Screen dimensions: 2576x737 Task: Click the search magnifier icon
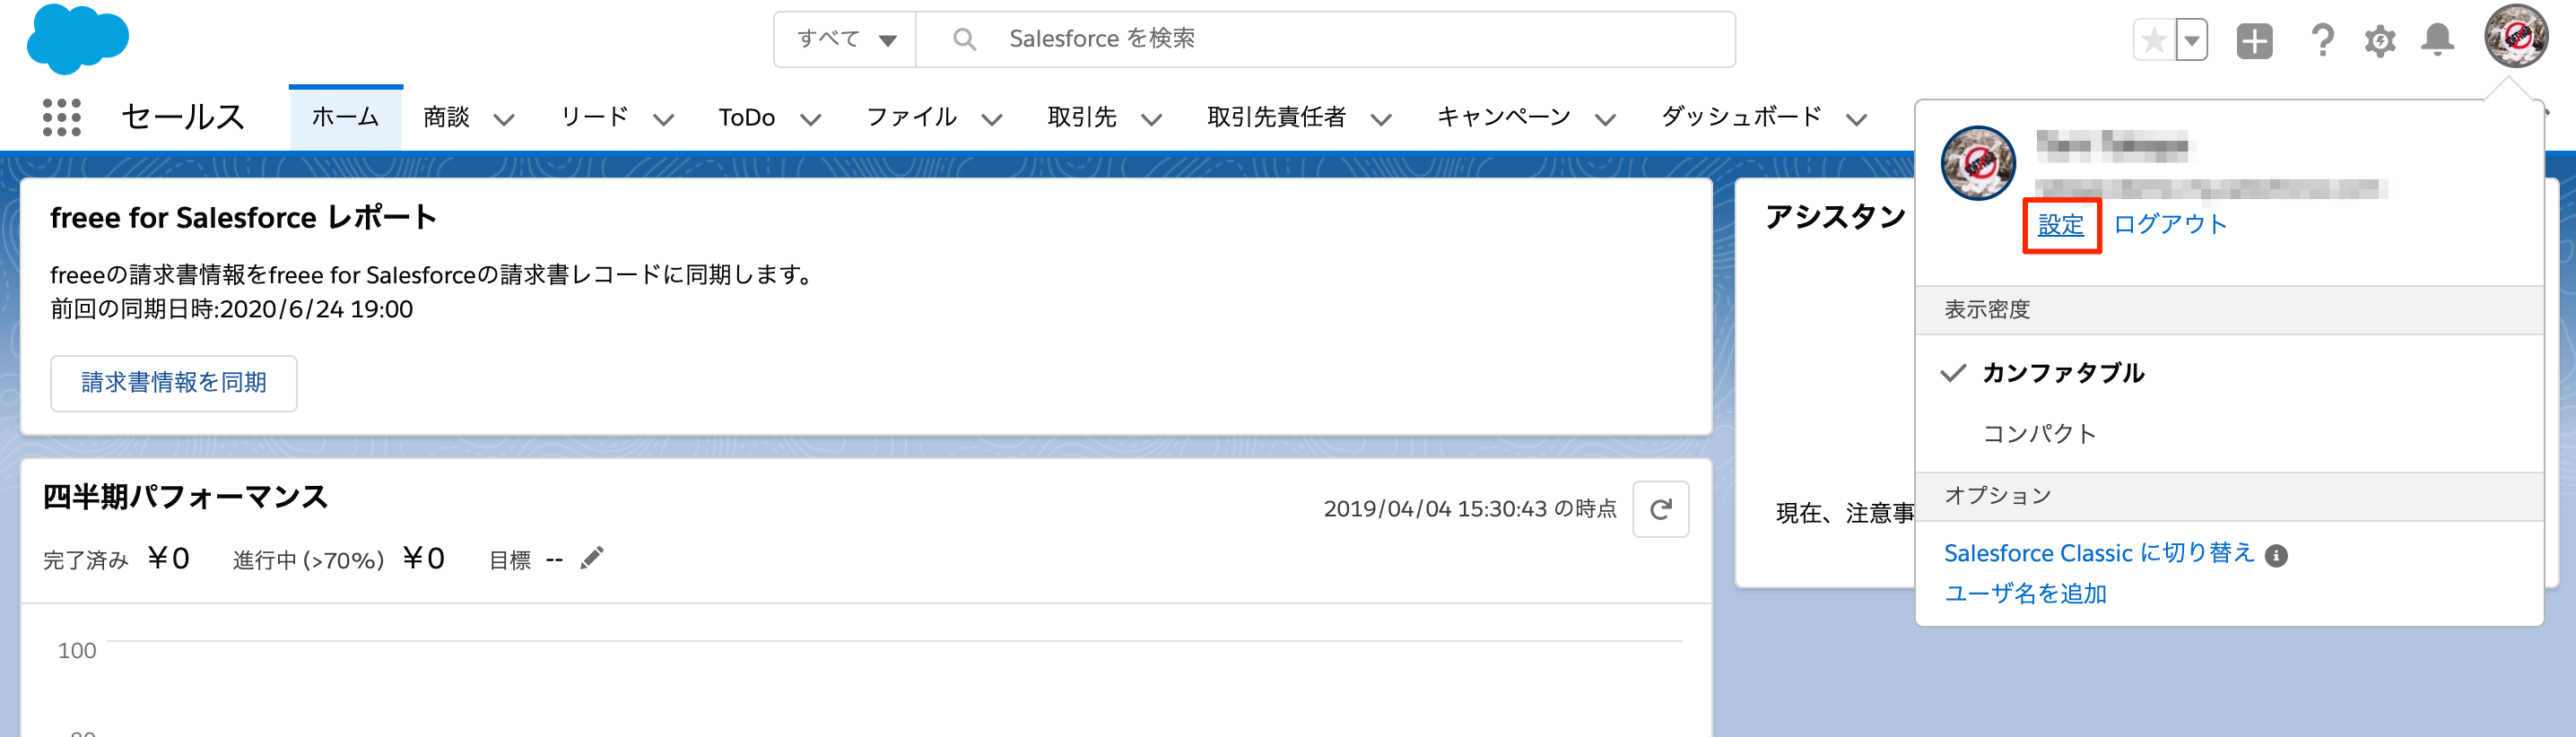tap(964, 39)
